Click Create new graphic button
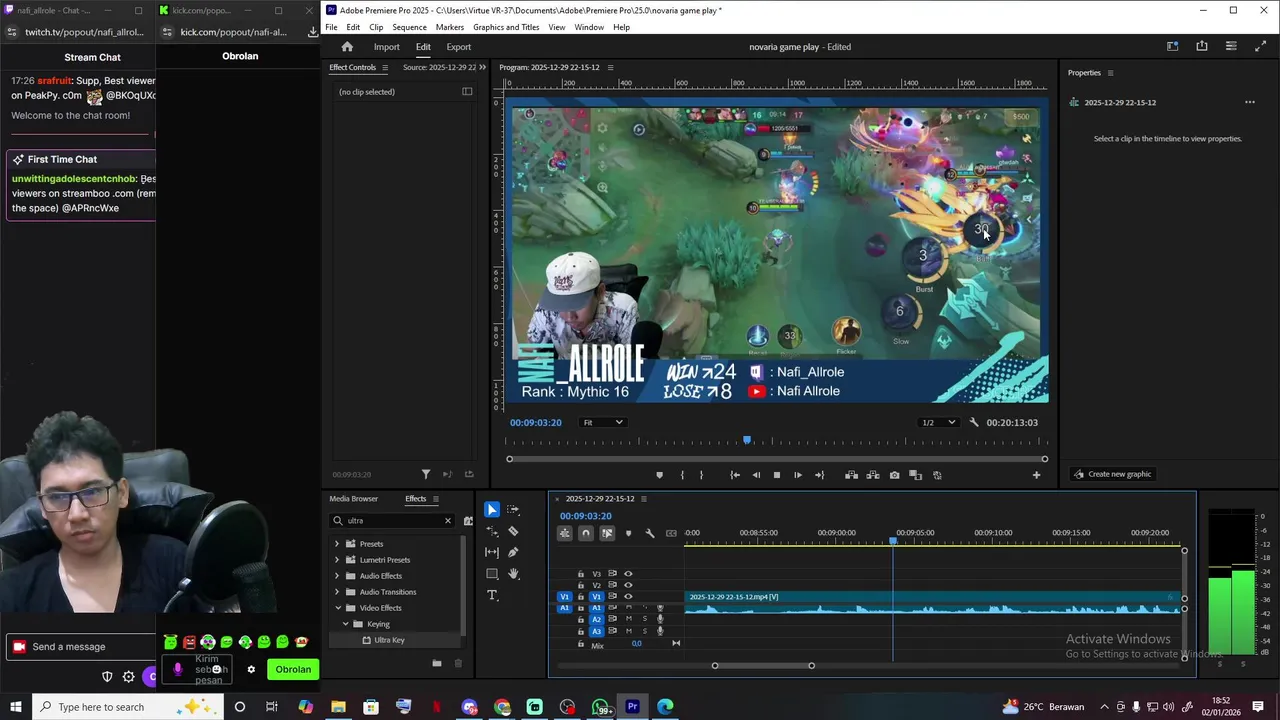The width and height of the screenshot is (1280, 720). point(1112,474)
